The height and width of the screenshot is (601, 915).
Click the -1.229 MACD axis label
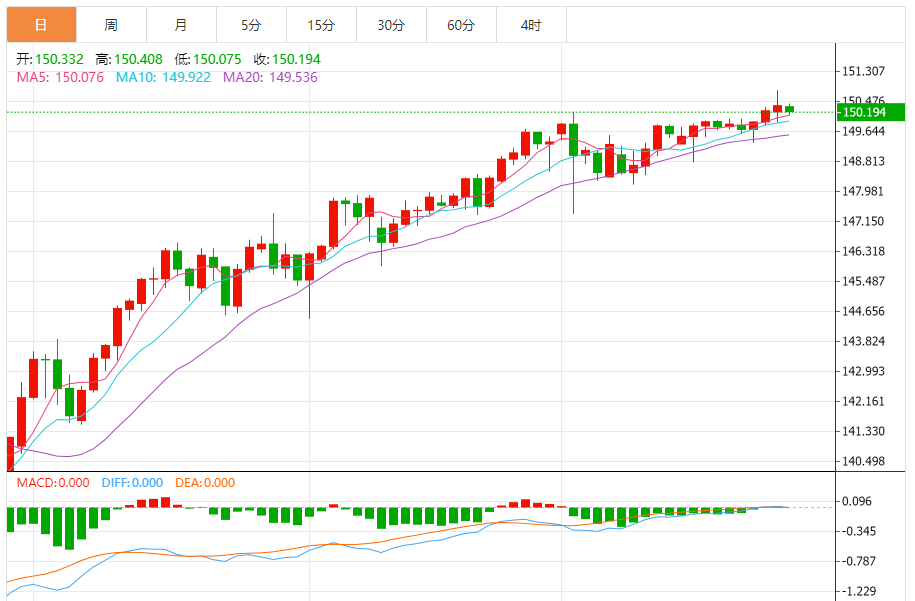[859, 592]
